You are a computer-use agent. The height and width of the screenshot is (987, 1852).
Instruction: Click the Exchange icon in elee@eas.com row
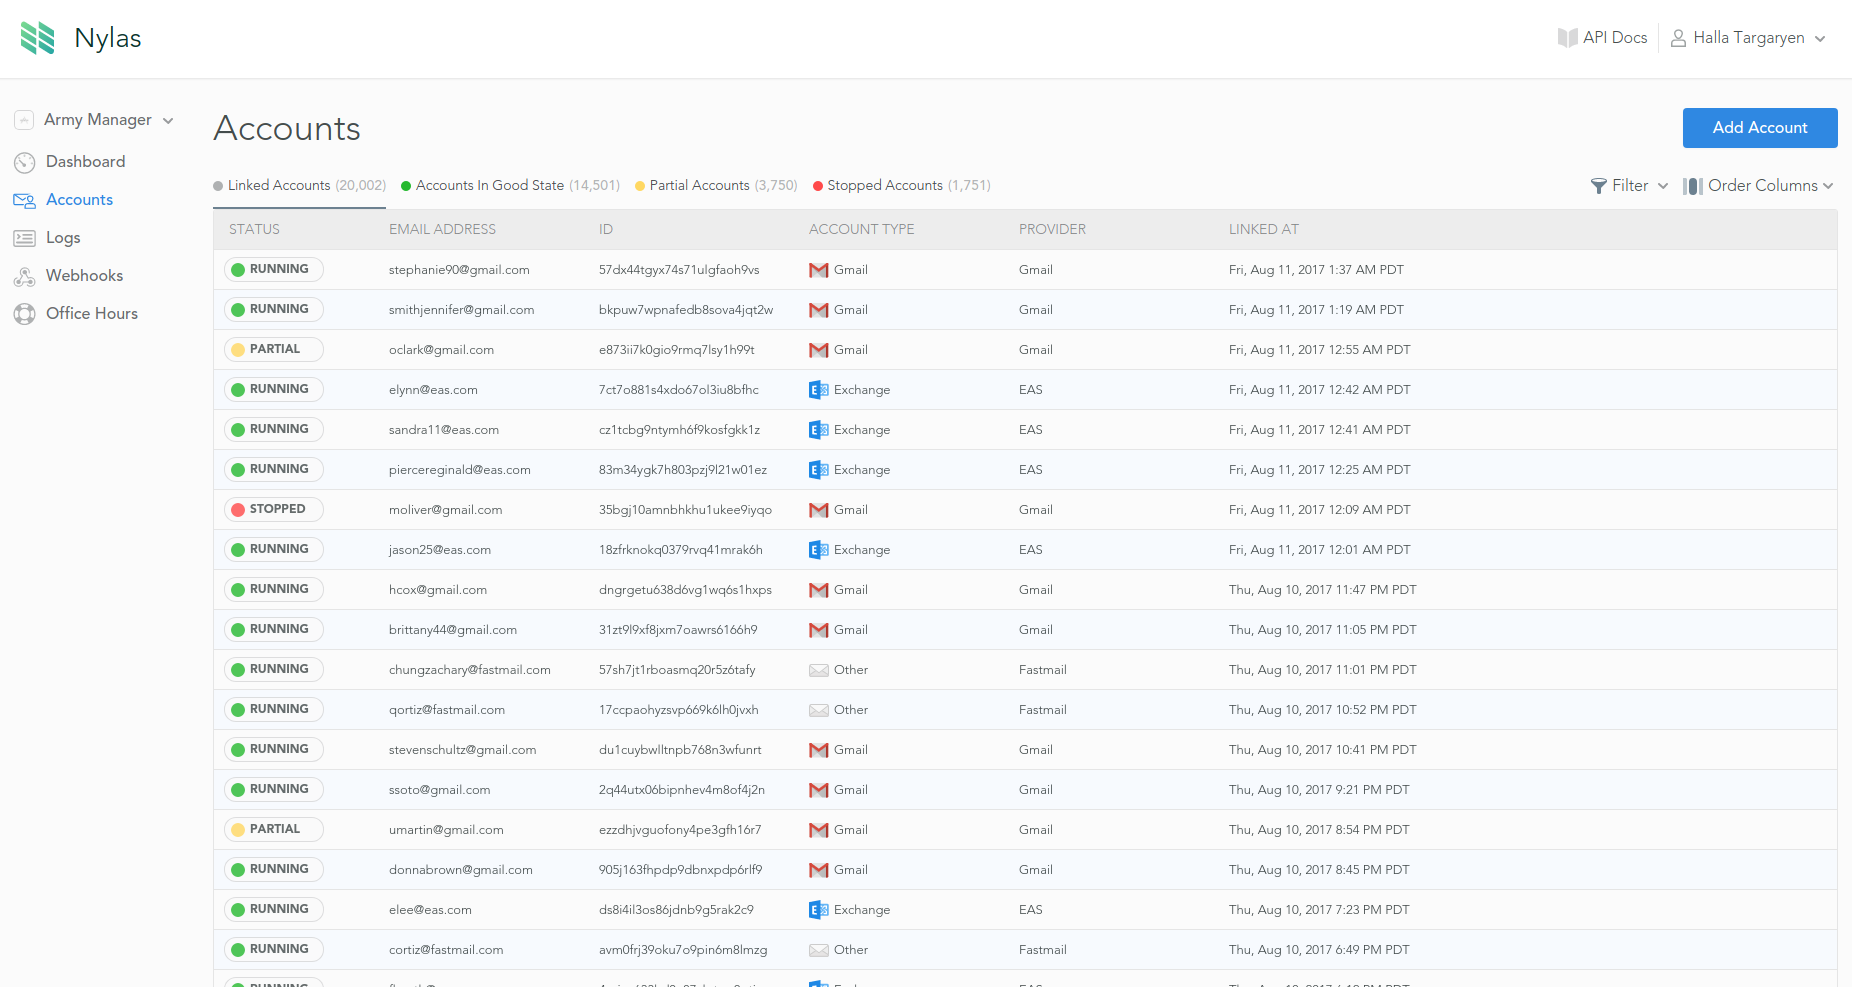(x=818, y=910)
